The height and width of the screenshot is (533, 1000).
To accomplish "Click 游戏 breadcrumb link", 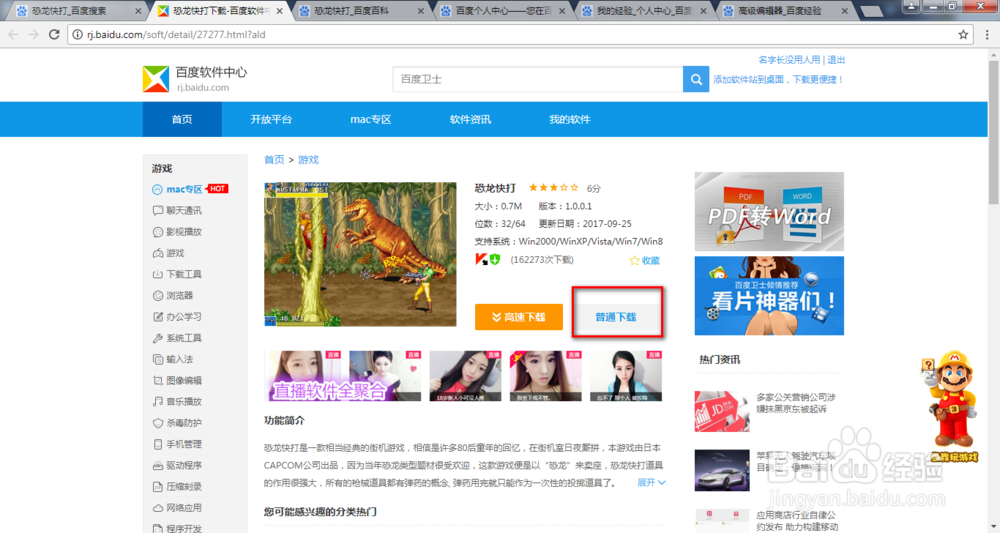I will [x=308, y=159].
